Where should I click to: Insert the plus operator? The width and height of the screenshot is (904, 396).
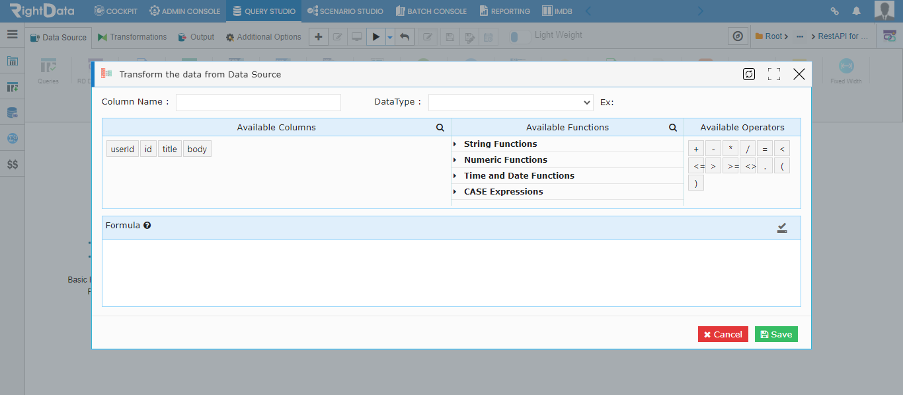click(696, 149)
